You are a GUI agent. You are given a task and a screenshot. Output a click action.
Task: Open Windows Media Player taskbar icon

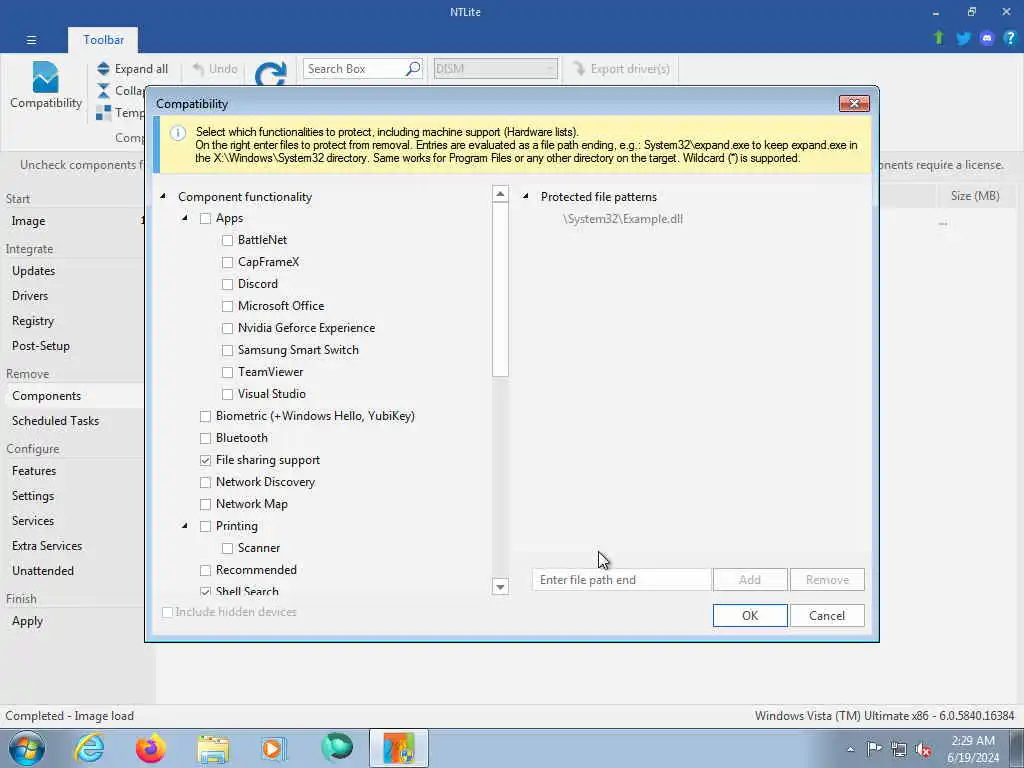(x=274, y=748)
